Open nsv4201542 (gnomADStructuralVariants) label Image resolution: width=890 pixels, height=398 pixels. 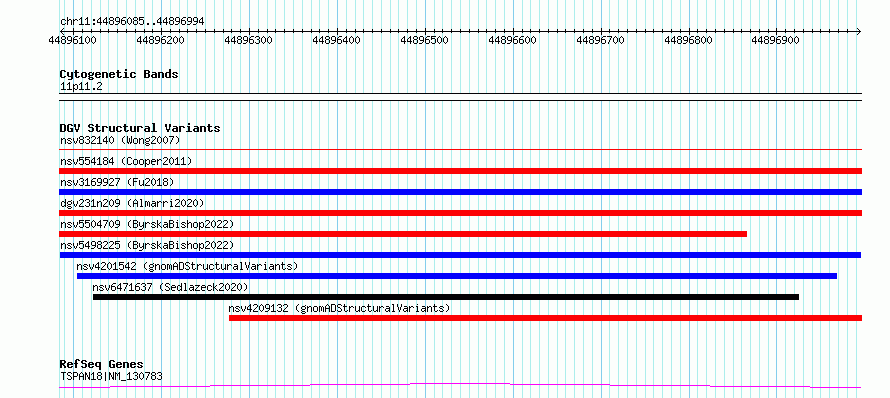tap(187, 266)
